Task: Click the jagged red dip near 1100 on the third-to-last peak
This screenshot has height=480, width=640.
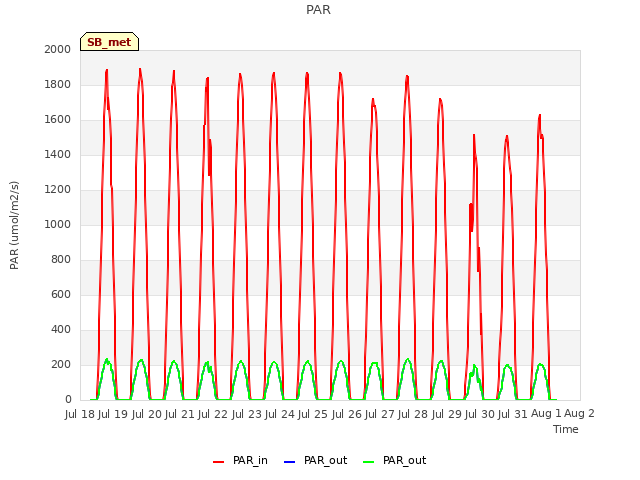Action: click(471, 217)
